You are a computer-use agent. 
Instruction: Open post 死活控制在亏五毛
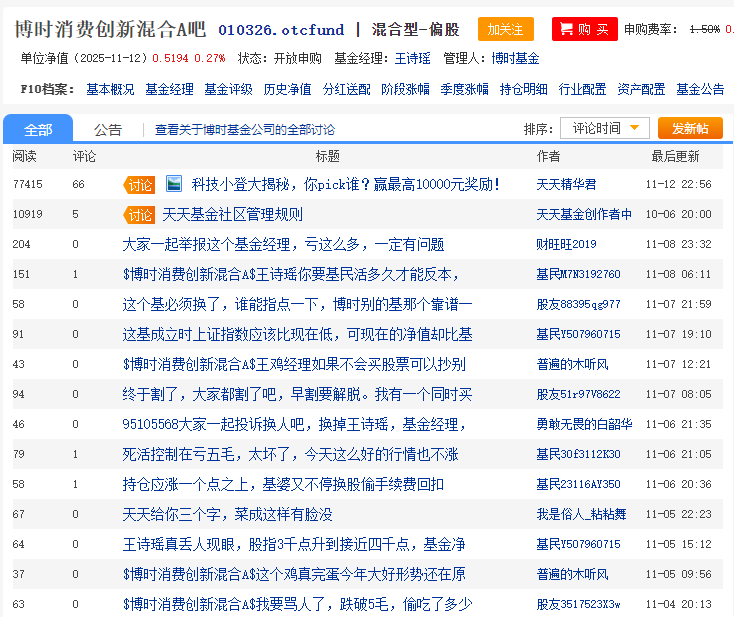pyautogui.click(x=290, y=454)
